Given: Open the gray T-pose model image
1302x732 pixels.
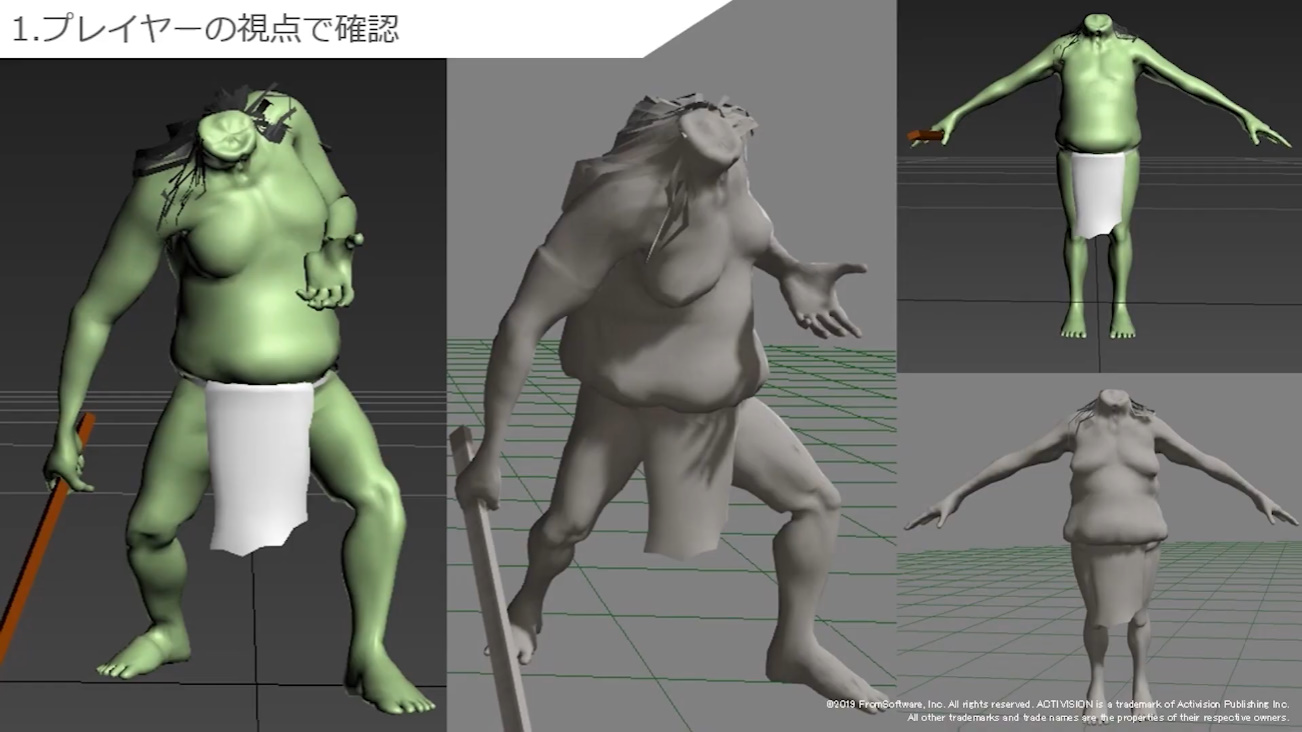Looking at the screenshot, I should point(1099,552).
